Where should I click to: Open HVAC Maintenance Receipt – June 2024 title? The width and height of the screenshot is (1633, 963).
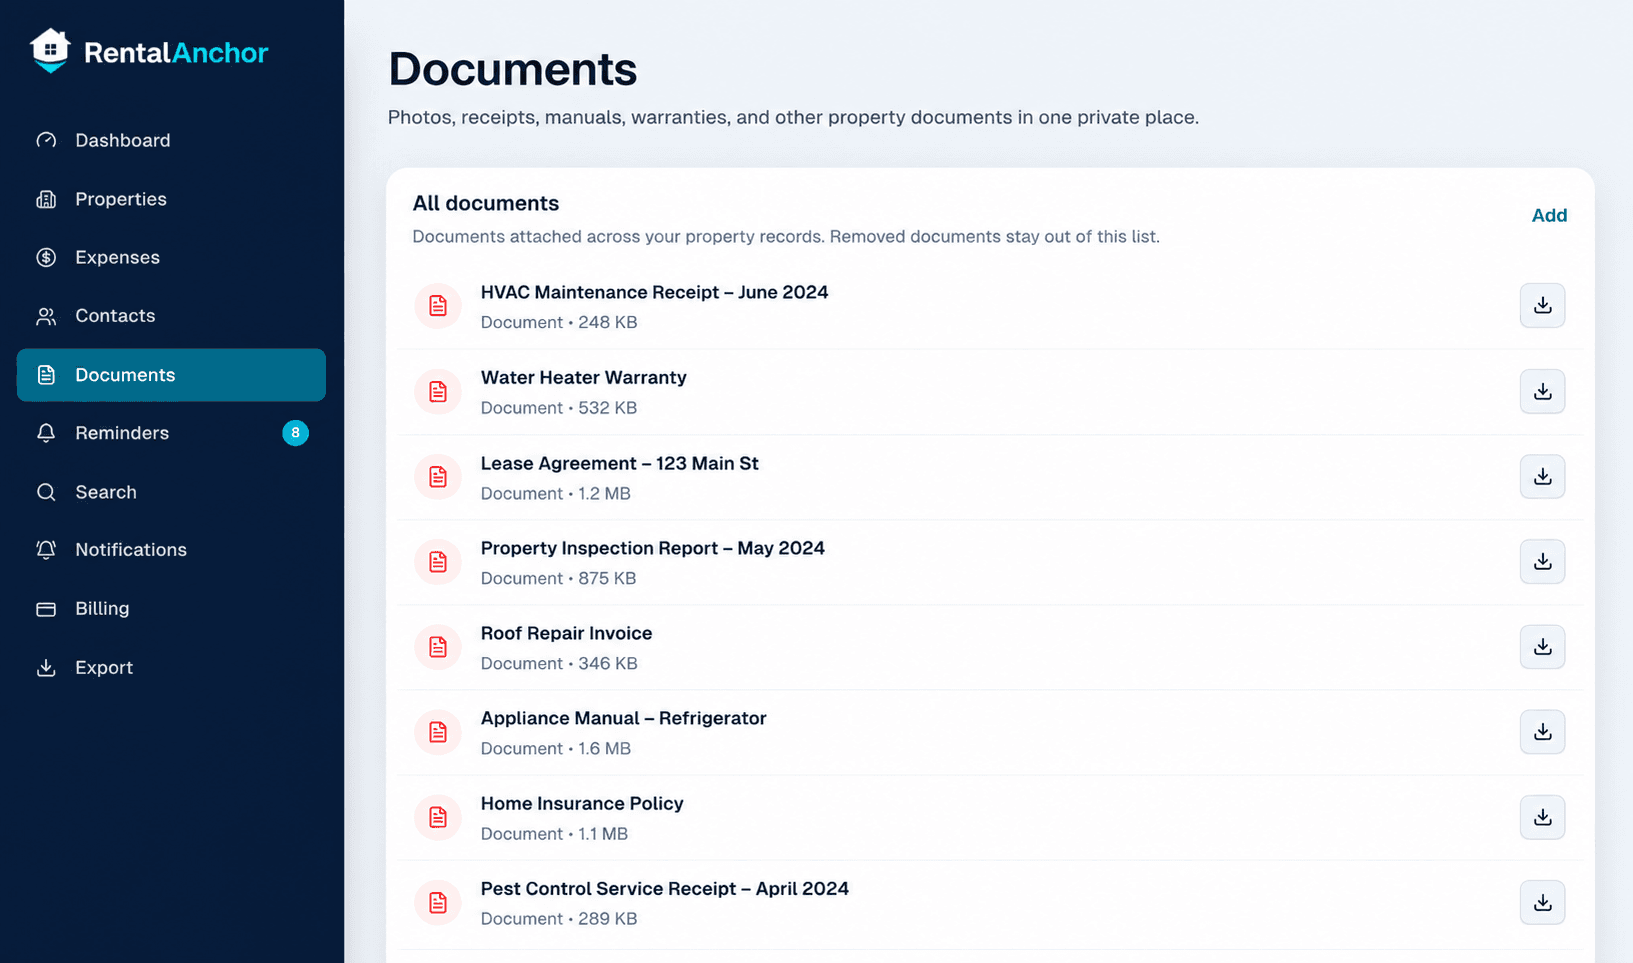654,292
